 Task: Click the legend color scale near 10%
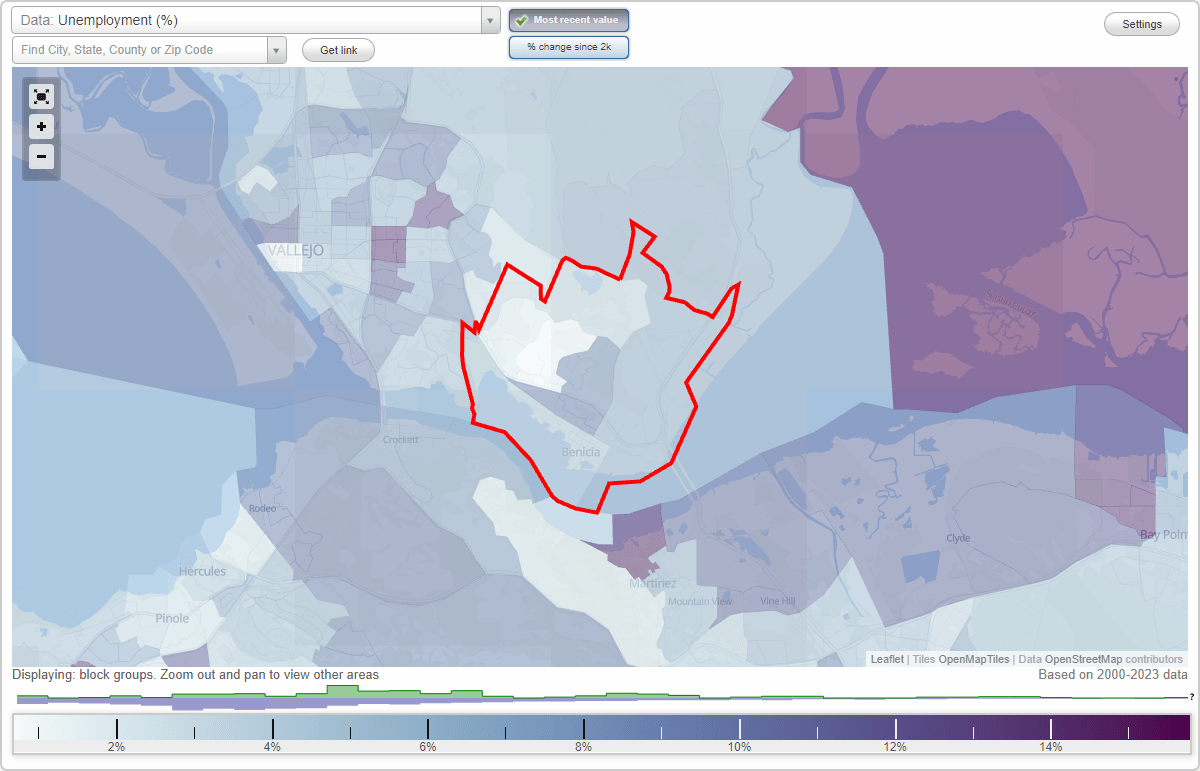739,727
